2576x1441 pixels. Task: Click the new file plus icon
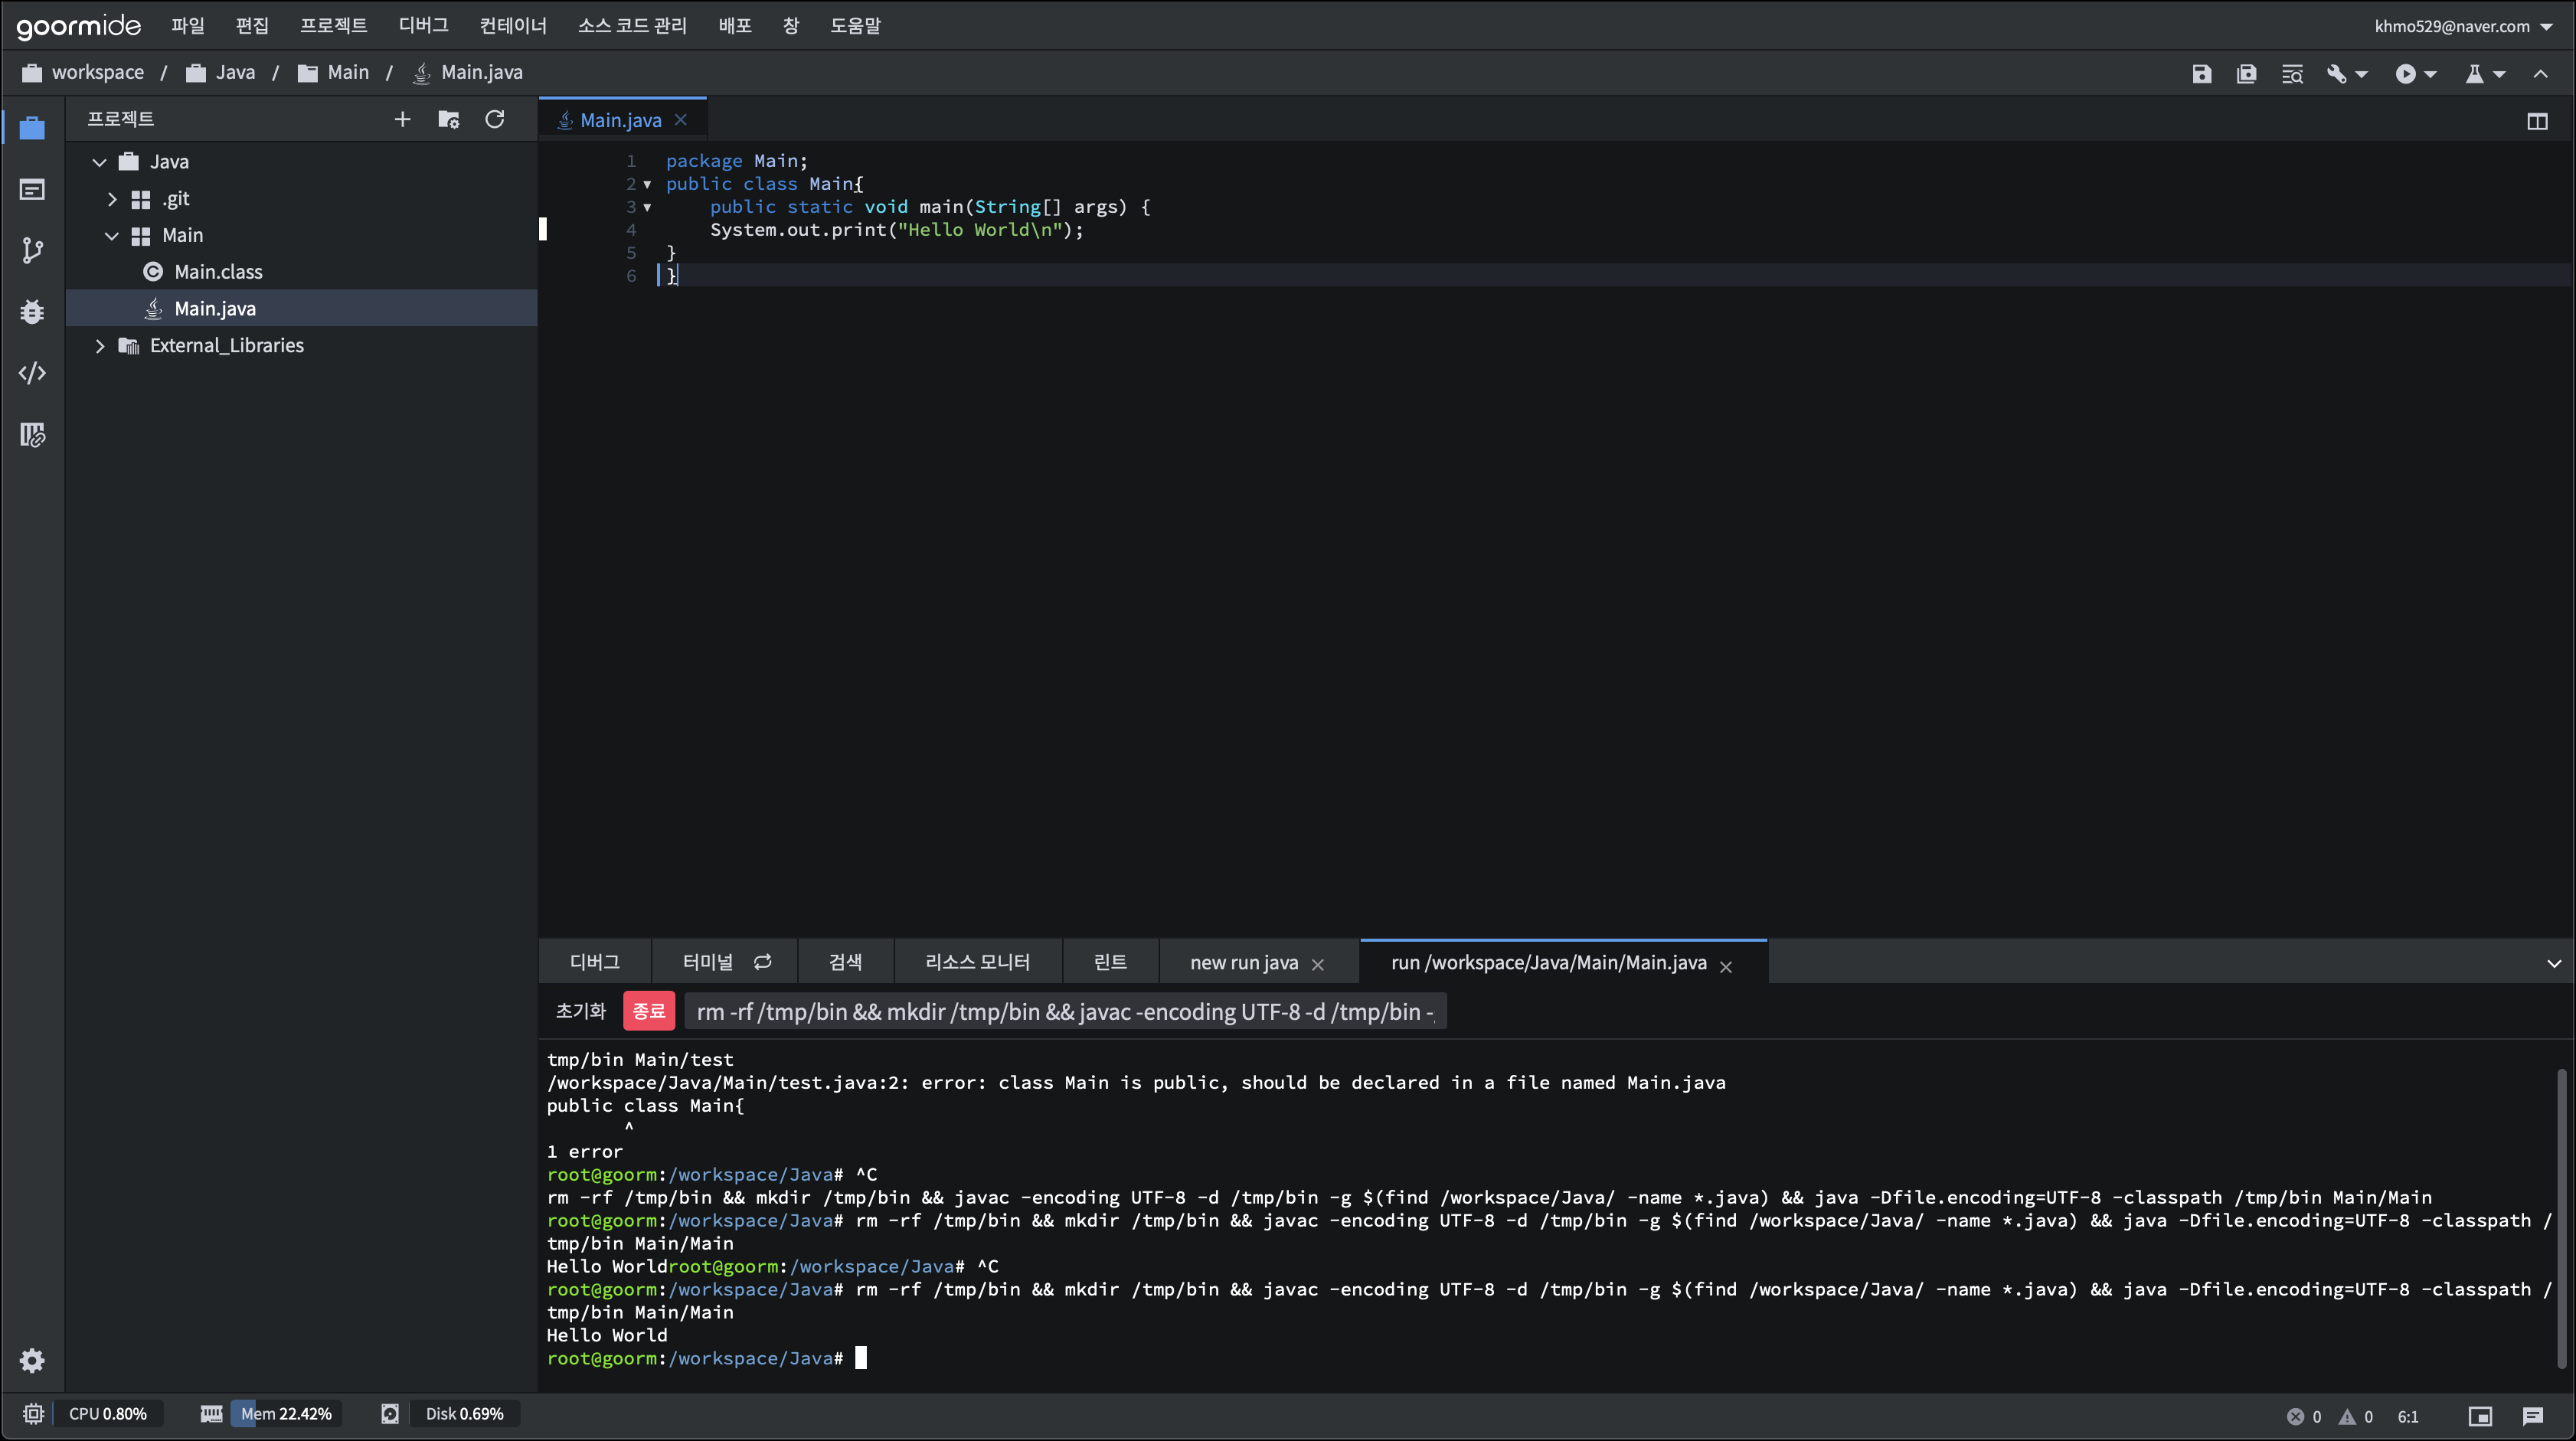click(402, 120)
